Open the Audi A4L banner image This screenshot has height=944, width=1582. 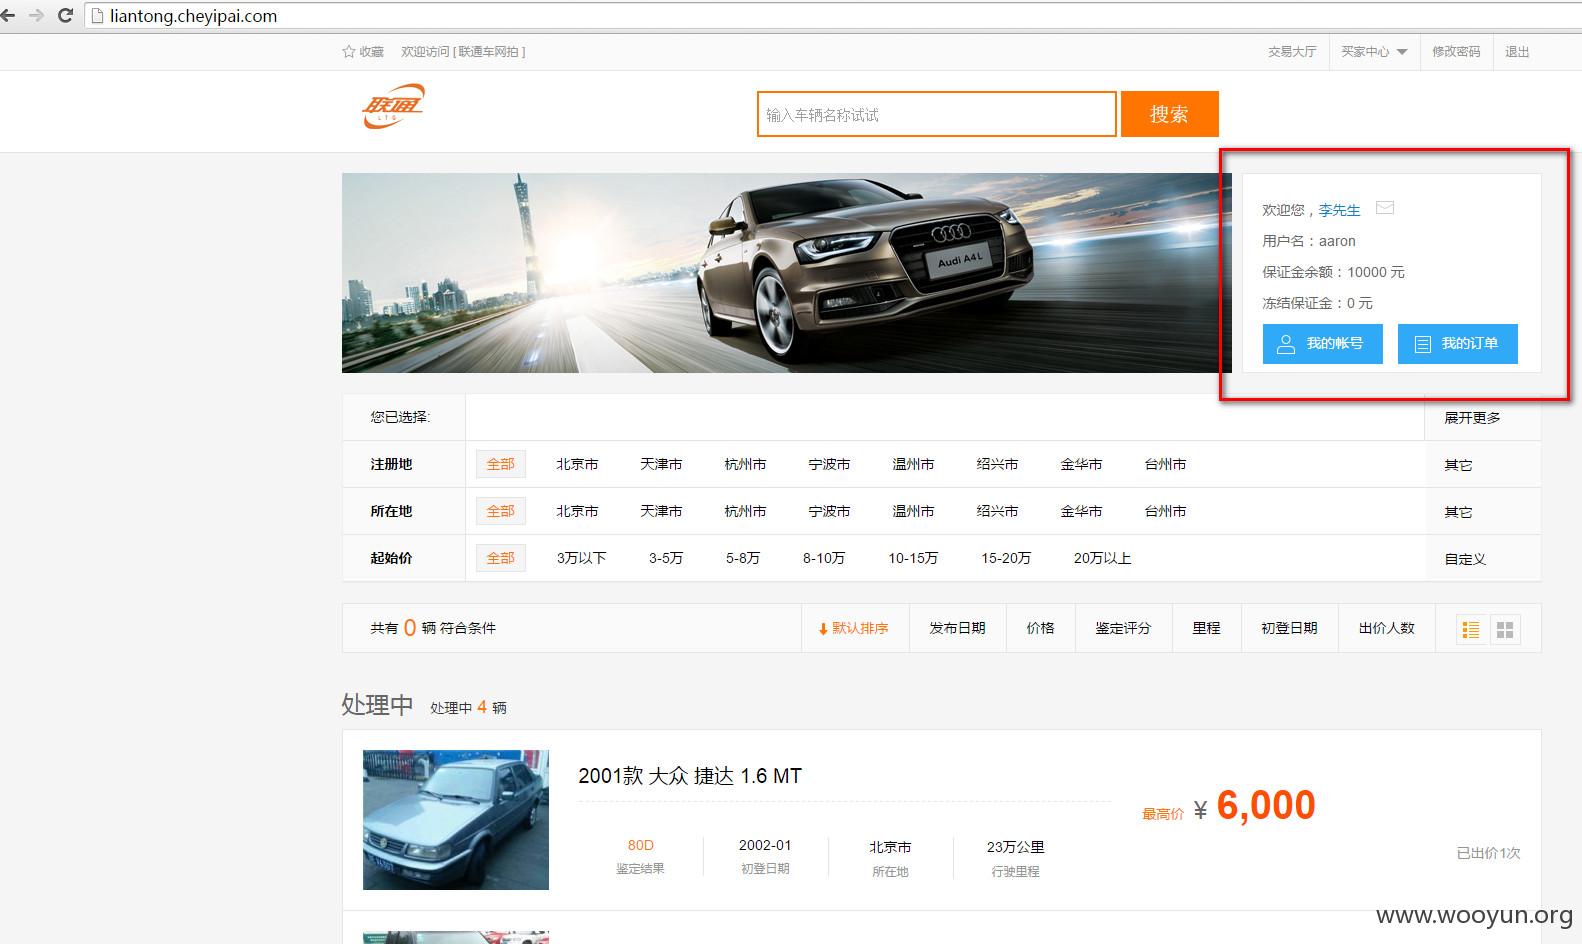pos(787,273)
